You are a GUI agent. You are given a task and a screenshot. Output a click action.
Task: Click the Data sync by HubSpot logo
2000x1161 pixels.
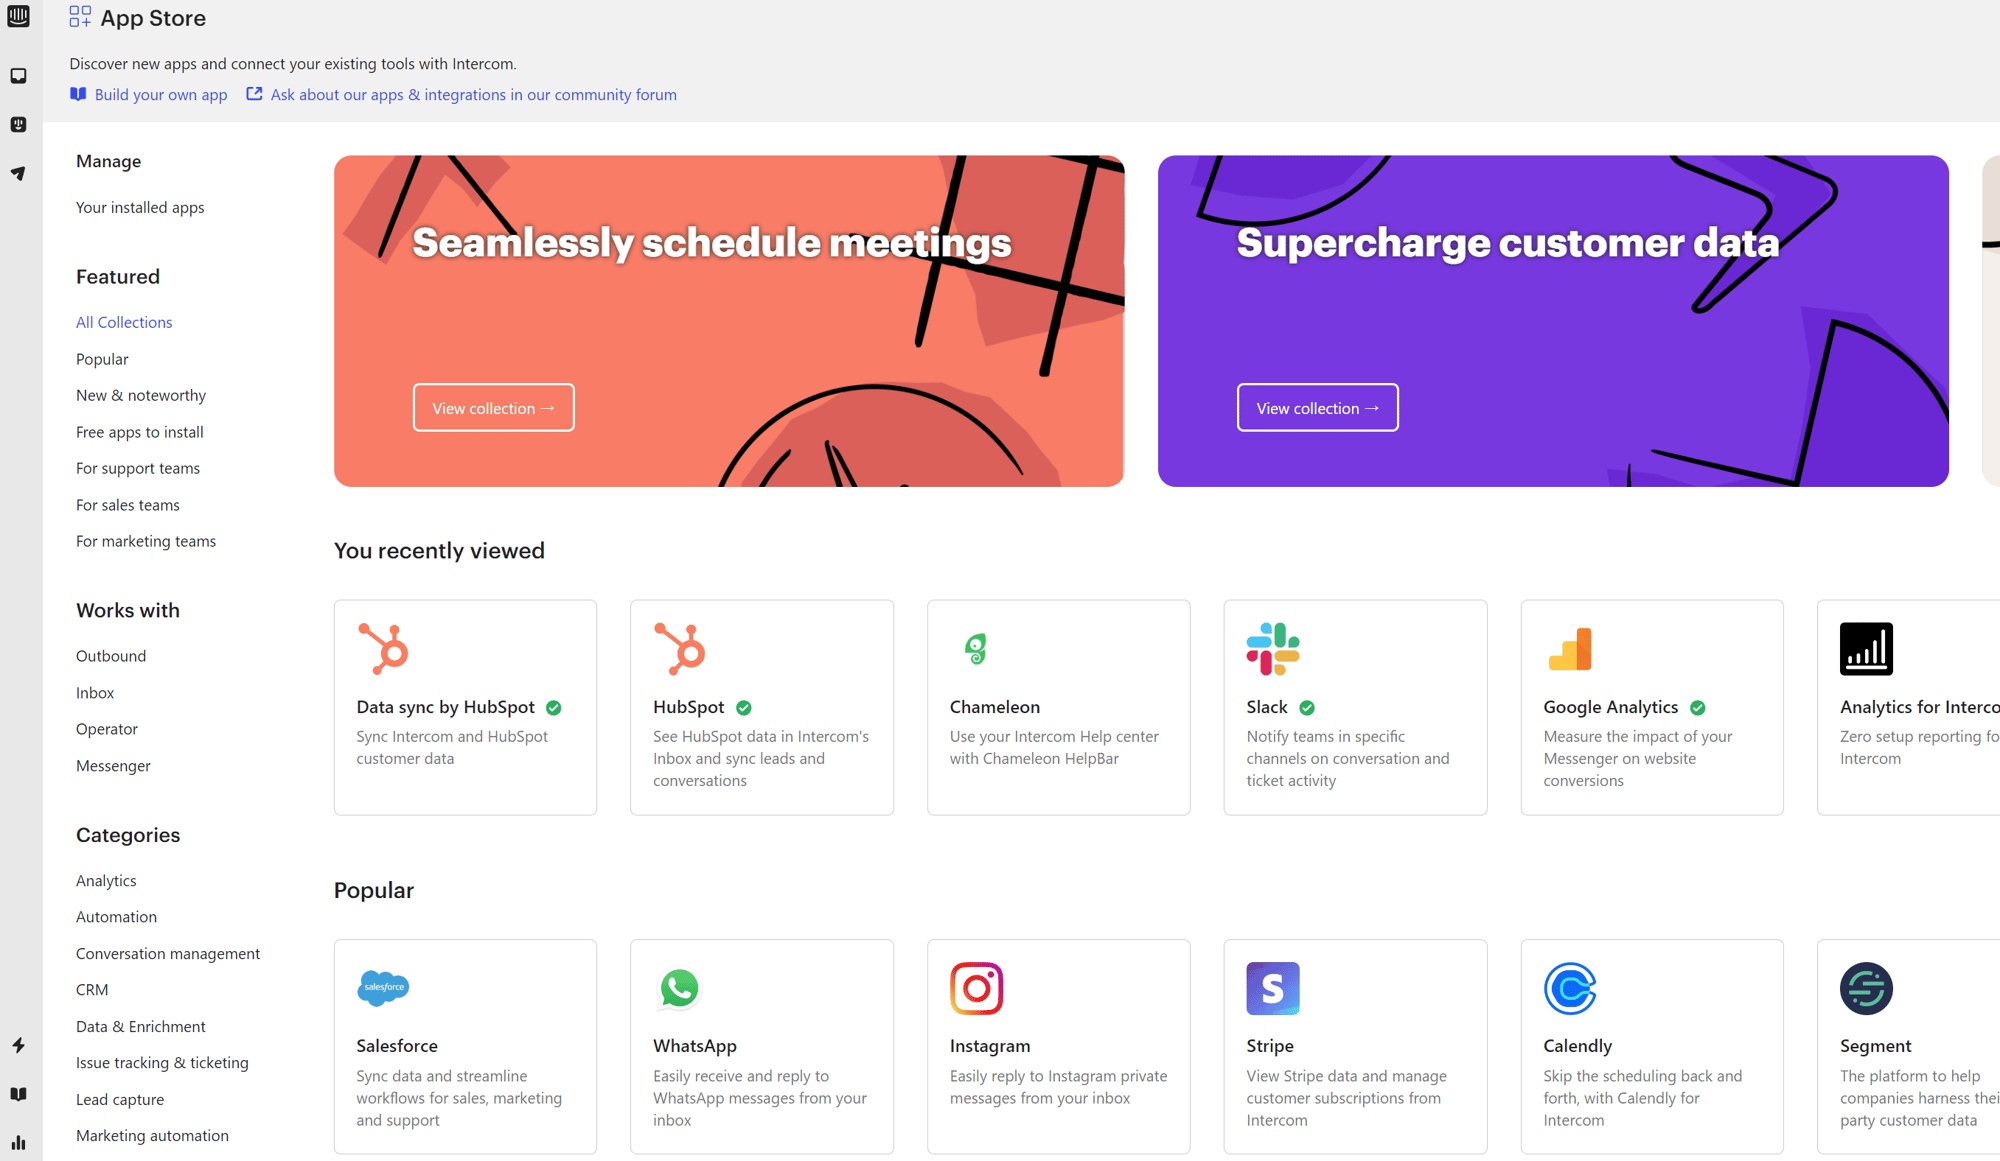click(x=383, y=648)
